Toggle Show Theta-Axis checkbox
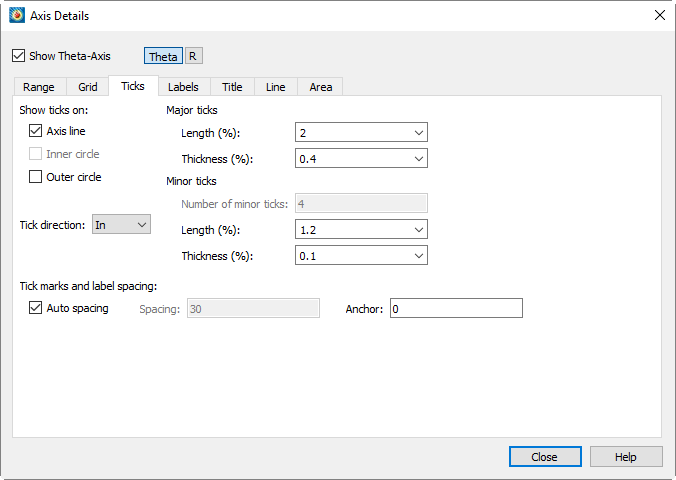This screenshot has height=480, width=676. coord(19,56)
